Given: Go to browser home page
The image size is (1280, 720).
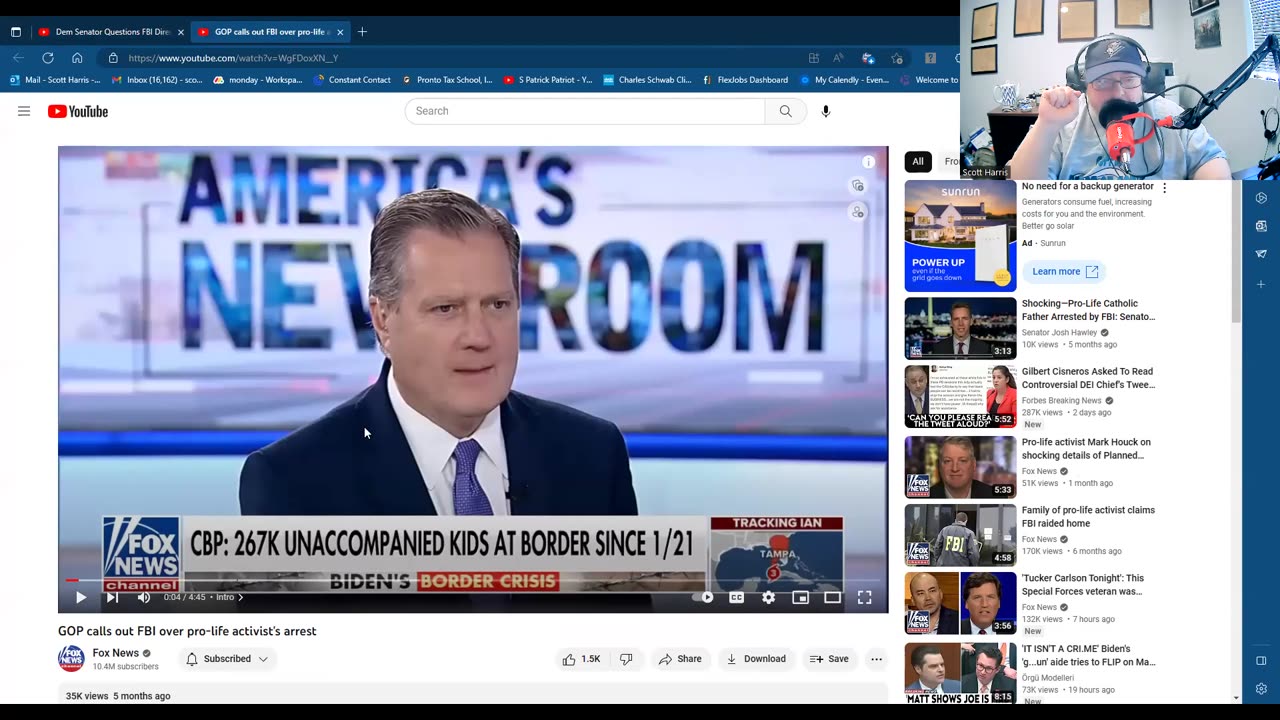Looking at the screenshot, I should coord(77,58).
